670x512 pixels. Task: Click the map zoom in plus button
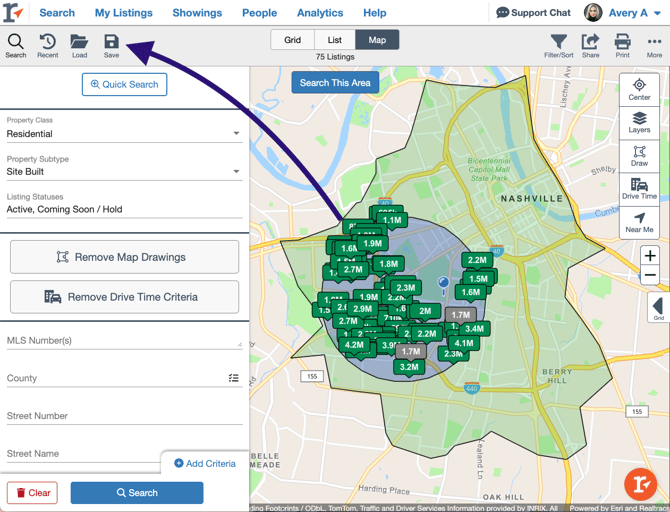click(x=650, y=256)
